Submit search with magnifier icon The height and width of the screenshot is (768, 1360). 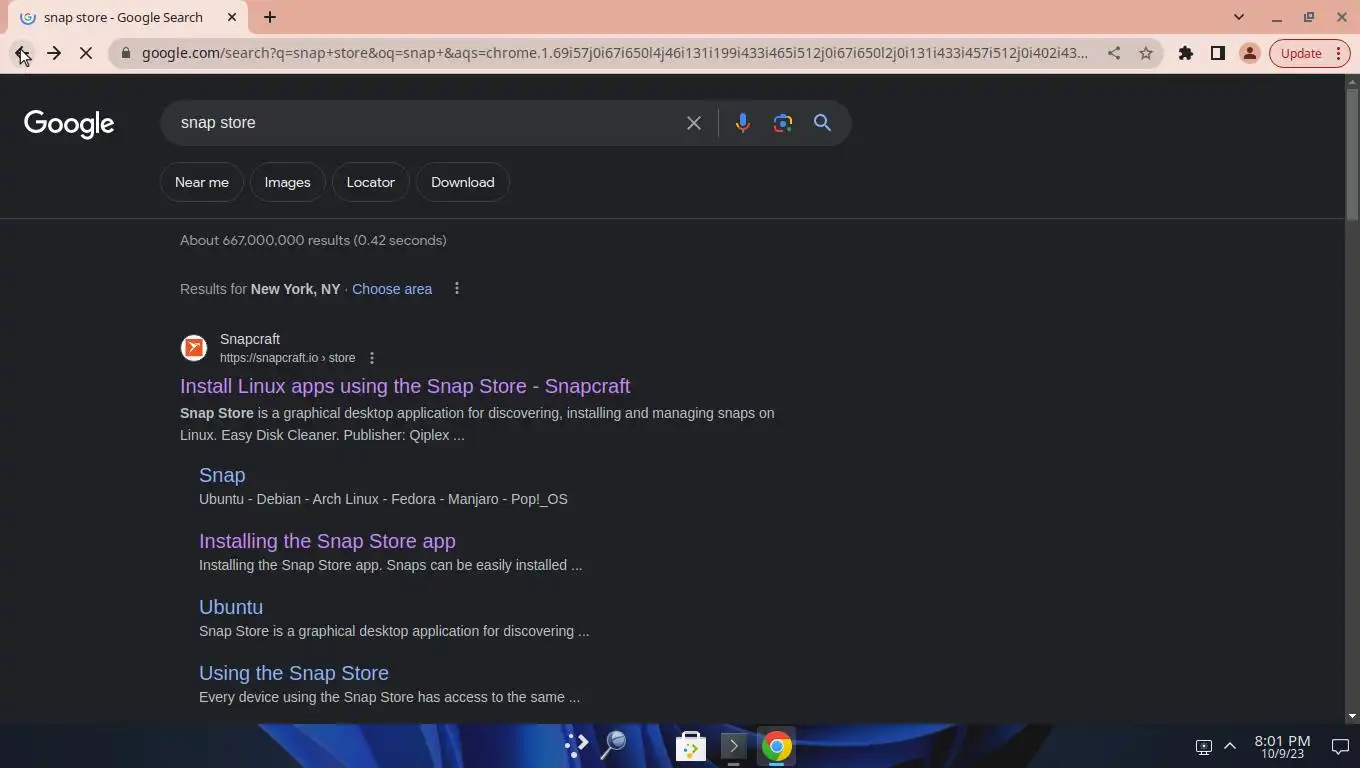822,123
